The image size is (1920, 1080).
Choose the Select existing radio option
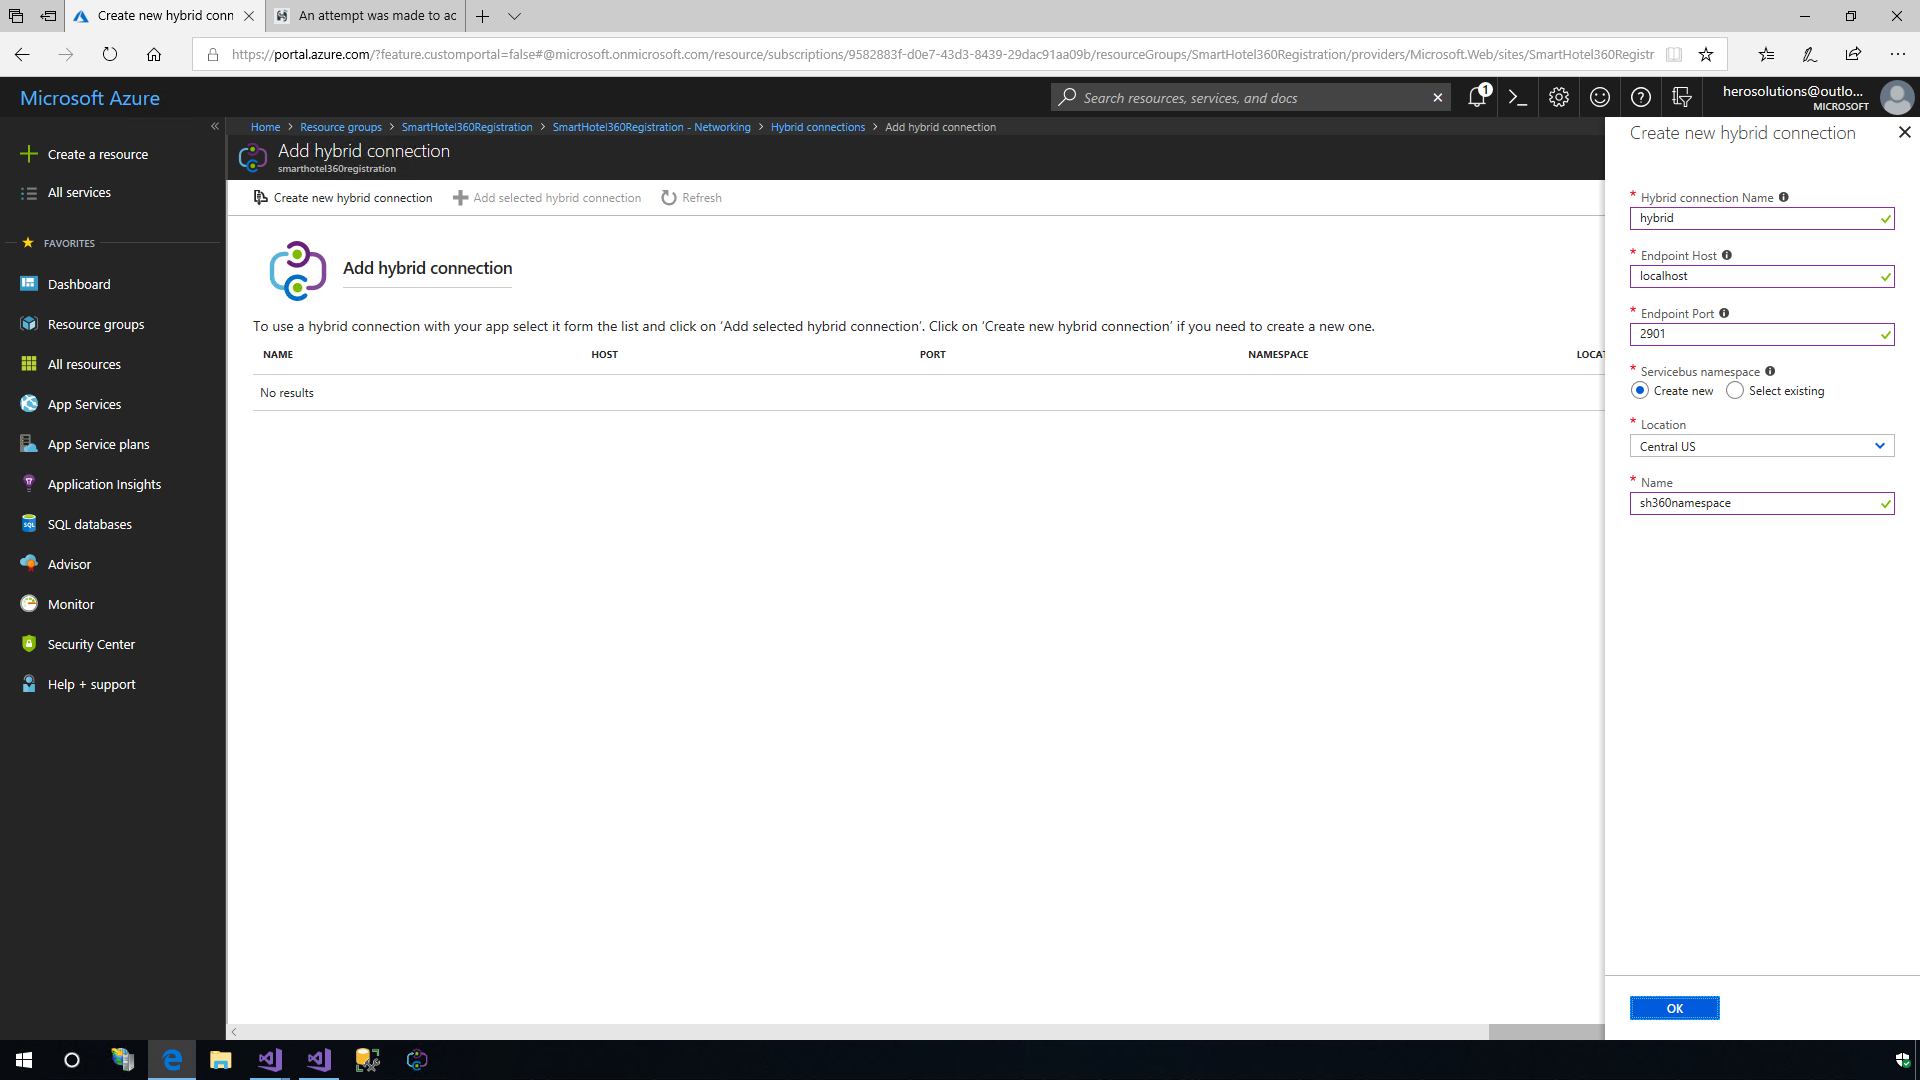tap(1735, 390)
